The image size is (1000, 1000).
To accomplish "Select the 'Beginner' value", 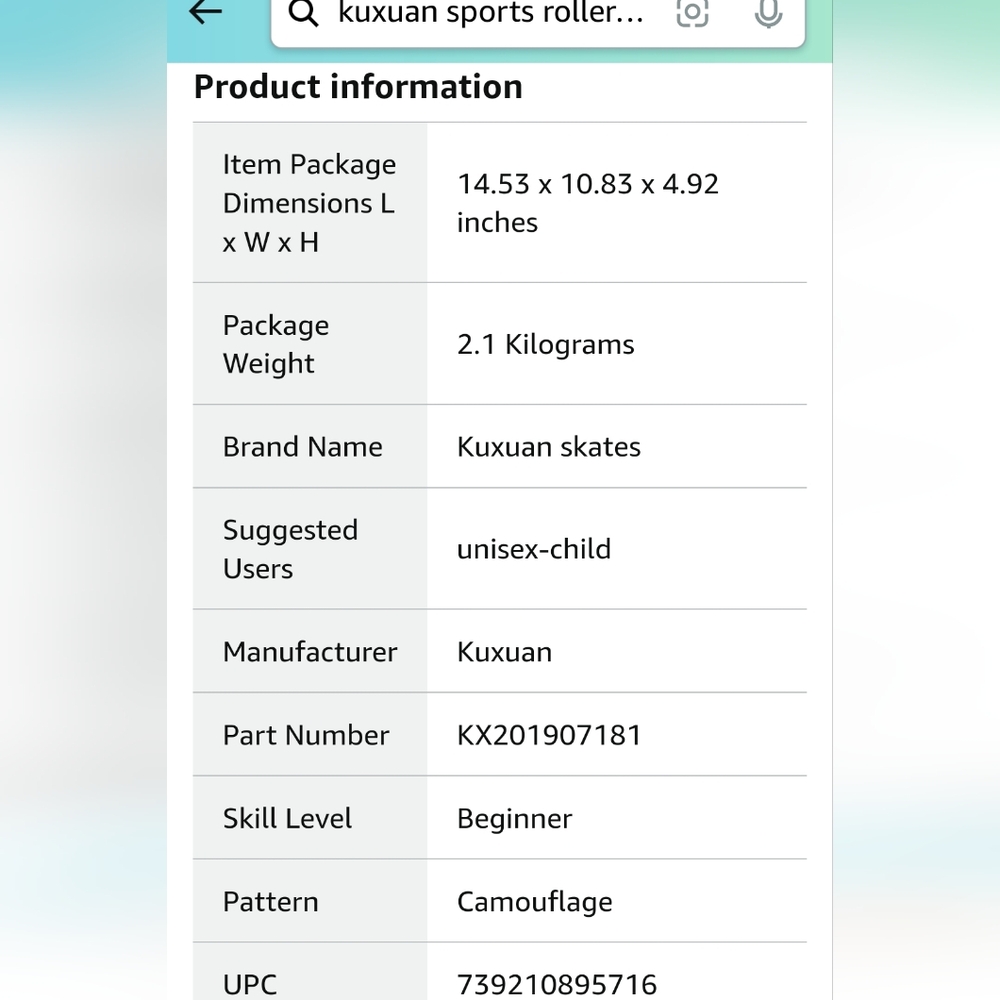I will click(514, 818).
